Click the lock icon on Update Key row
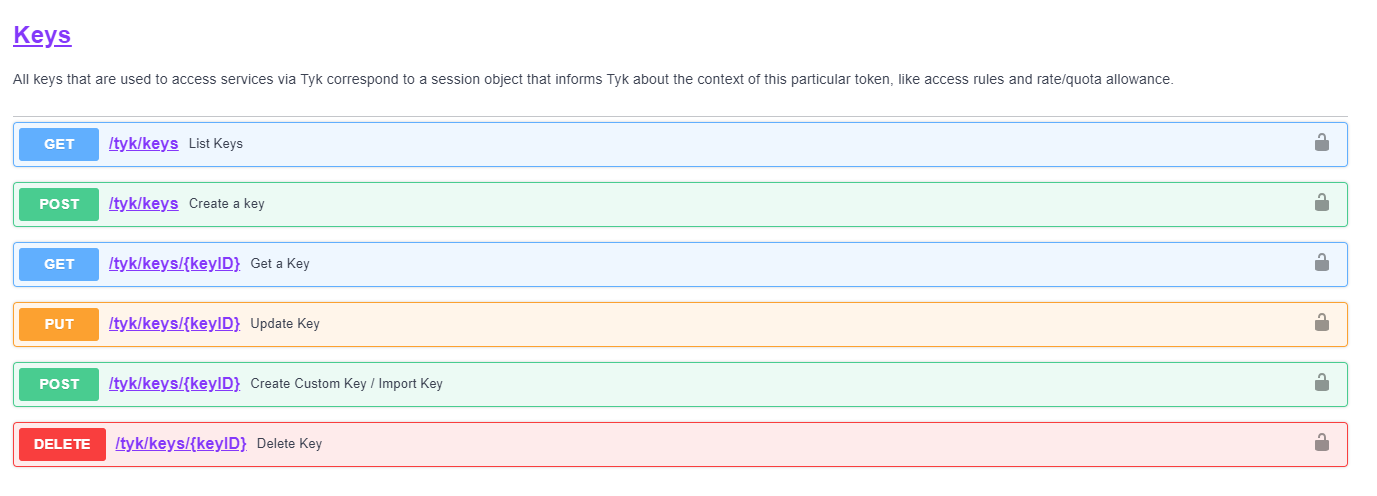The image size is (1377, 496). (1321, 323)
